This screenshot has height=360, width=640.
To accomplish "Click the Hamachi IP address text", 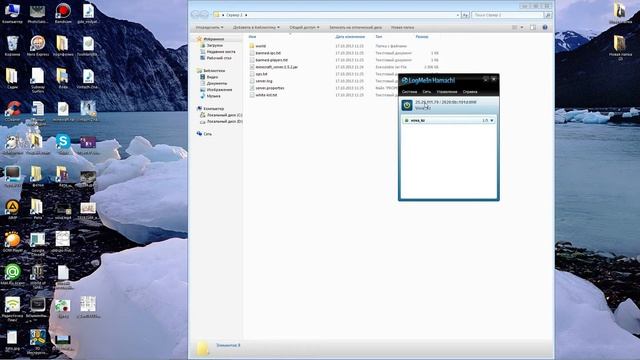I will (445, 102).
